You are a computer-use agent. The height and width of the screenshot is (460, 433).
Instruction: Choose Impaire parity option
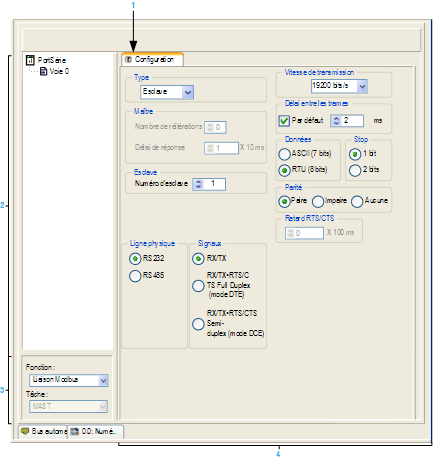pos(318,201)
